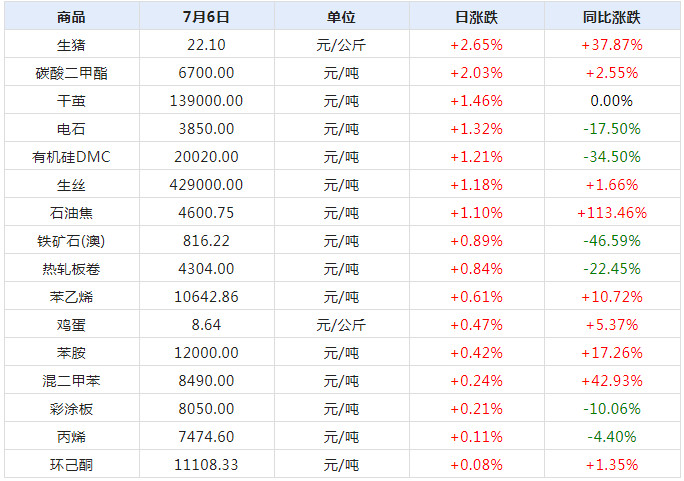This screenshot has width=684, height=481.
Task: Click the 7月6日 column header
Action: 207,17
